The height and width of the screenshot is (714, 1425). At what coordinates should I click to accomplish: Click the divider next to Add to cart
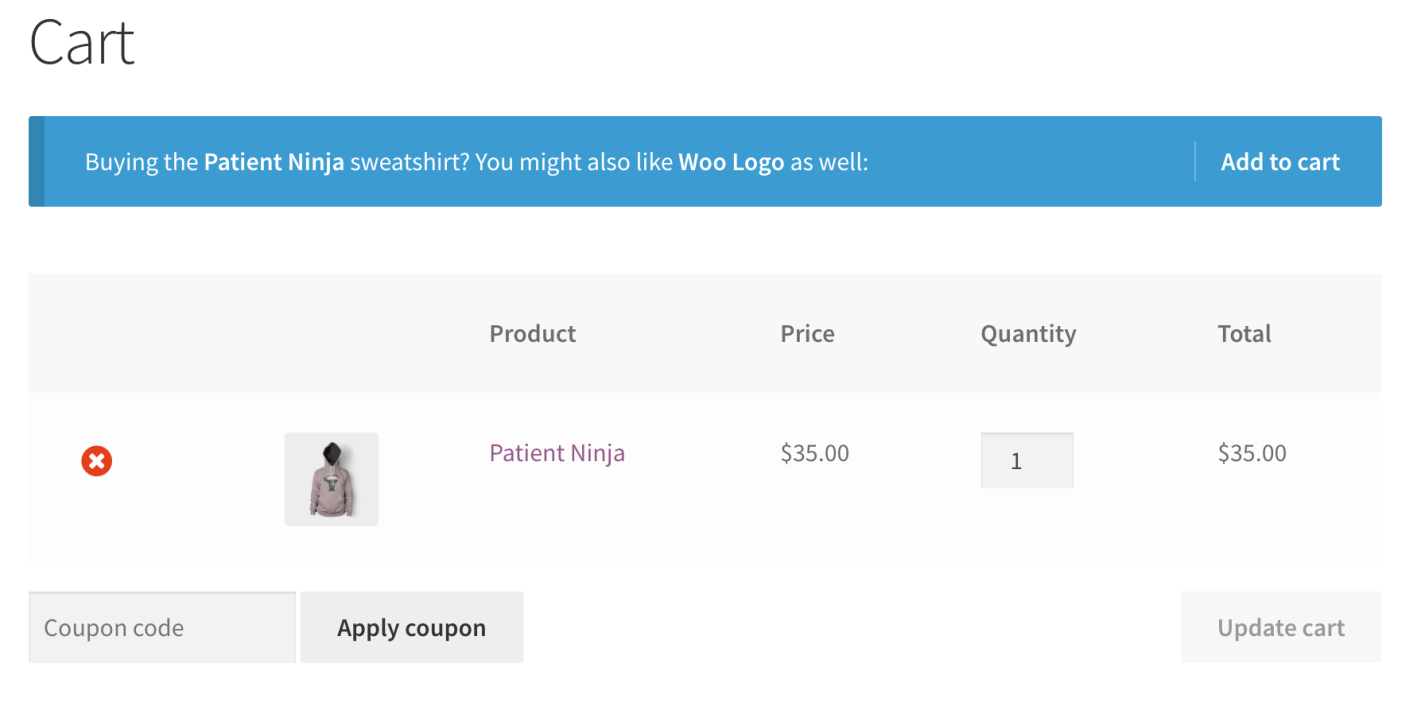coord(1195,161)
